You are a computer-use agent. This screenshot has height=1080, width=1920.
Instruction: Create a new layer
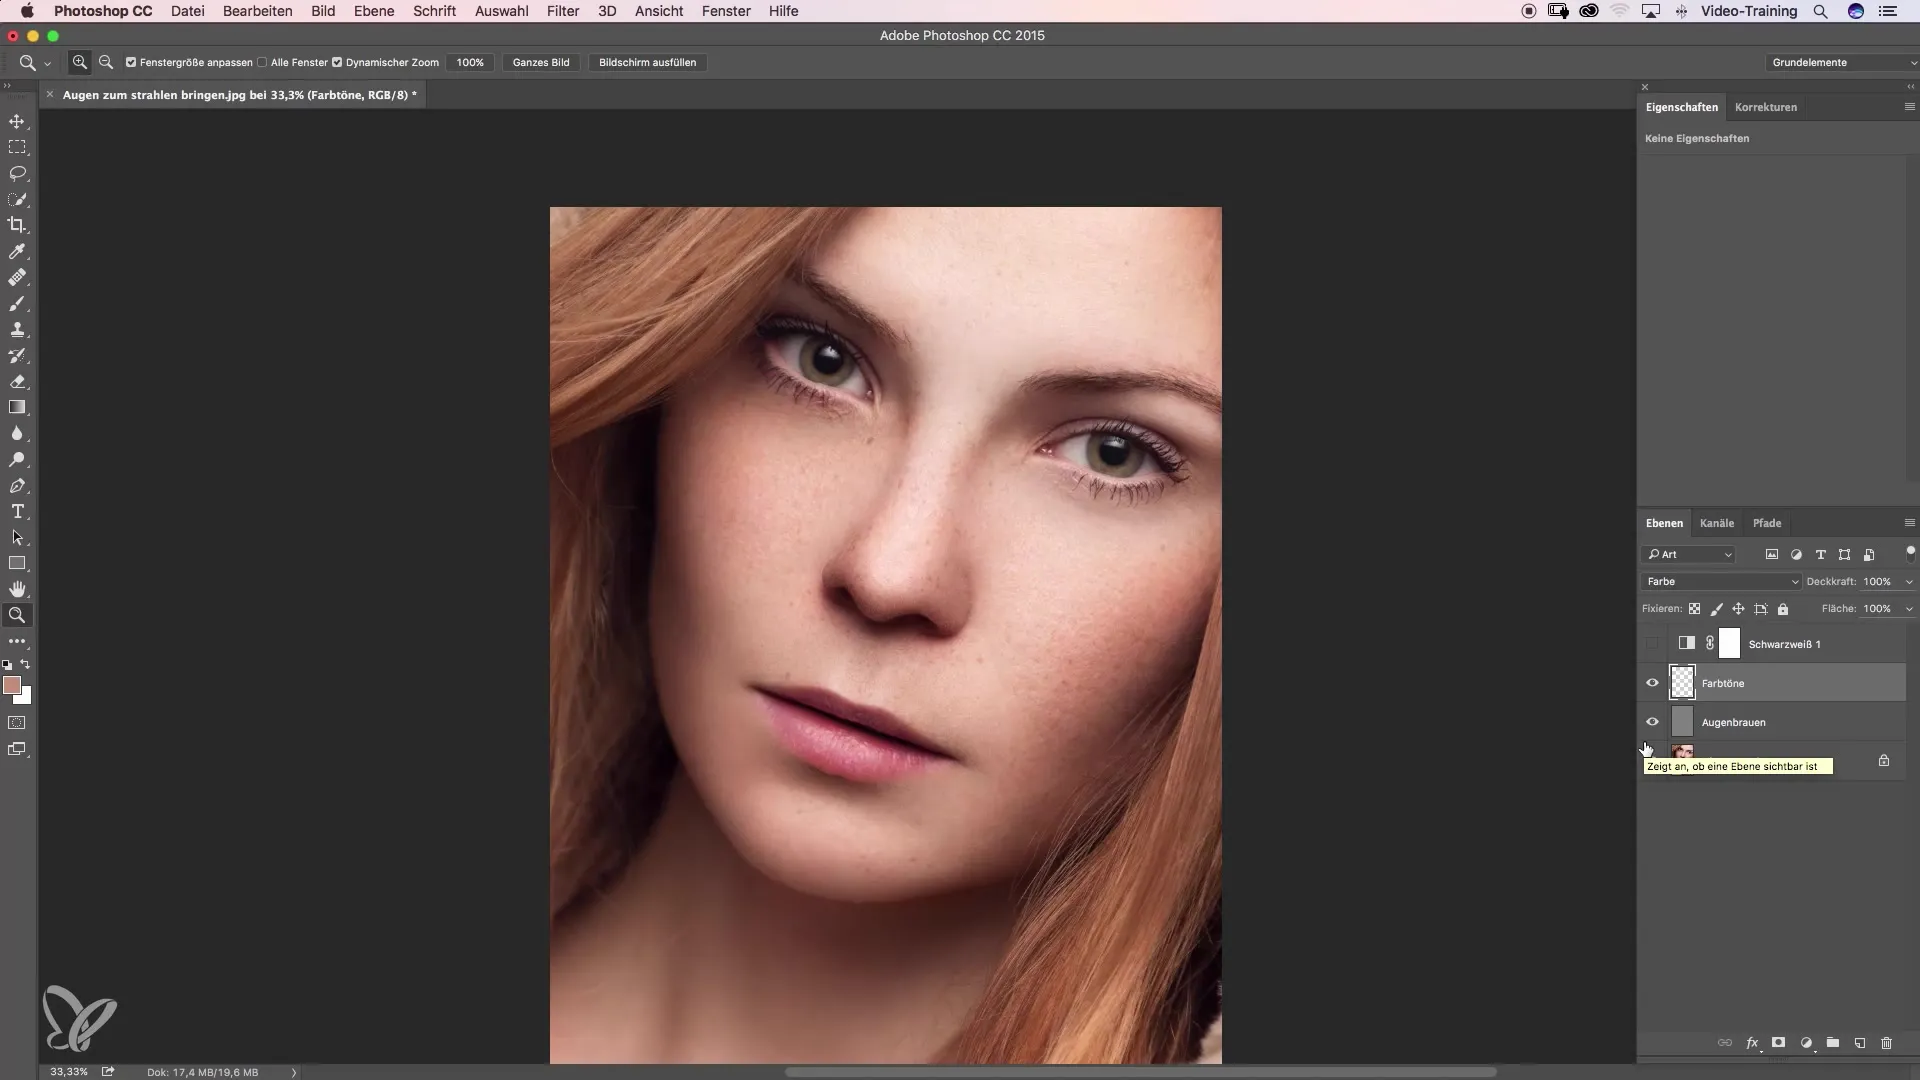point(1860,1042)
